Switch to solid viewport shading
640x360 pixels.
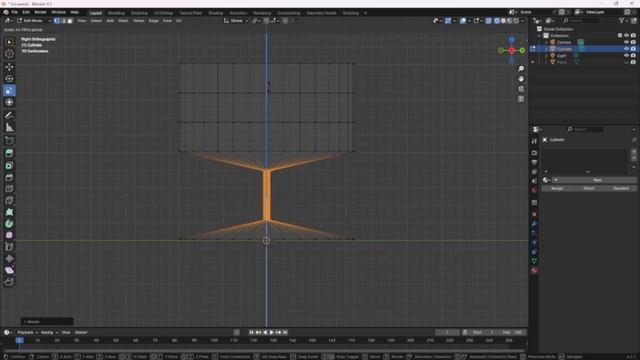[503, 21]
